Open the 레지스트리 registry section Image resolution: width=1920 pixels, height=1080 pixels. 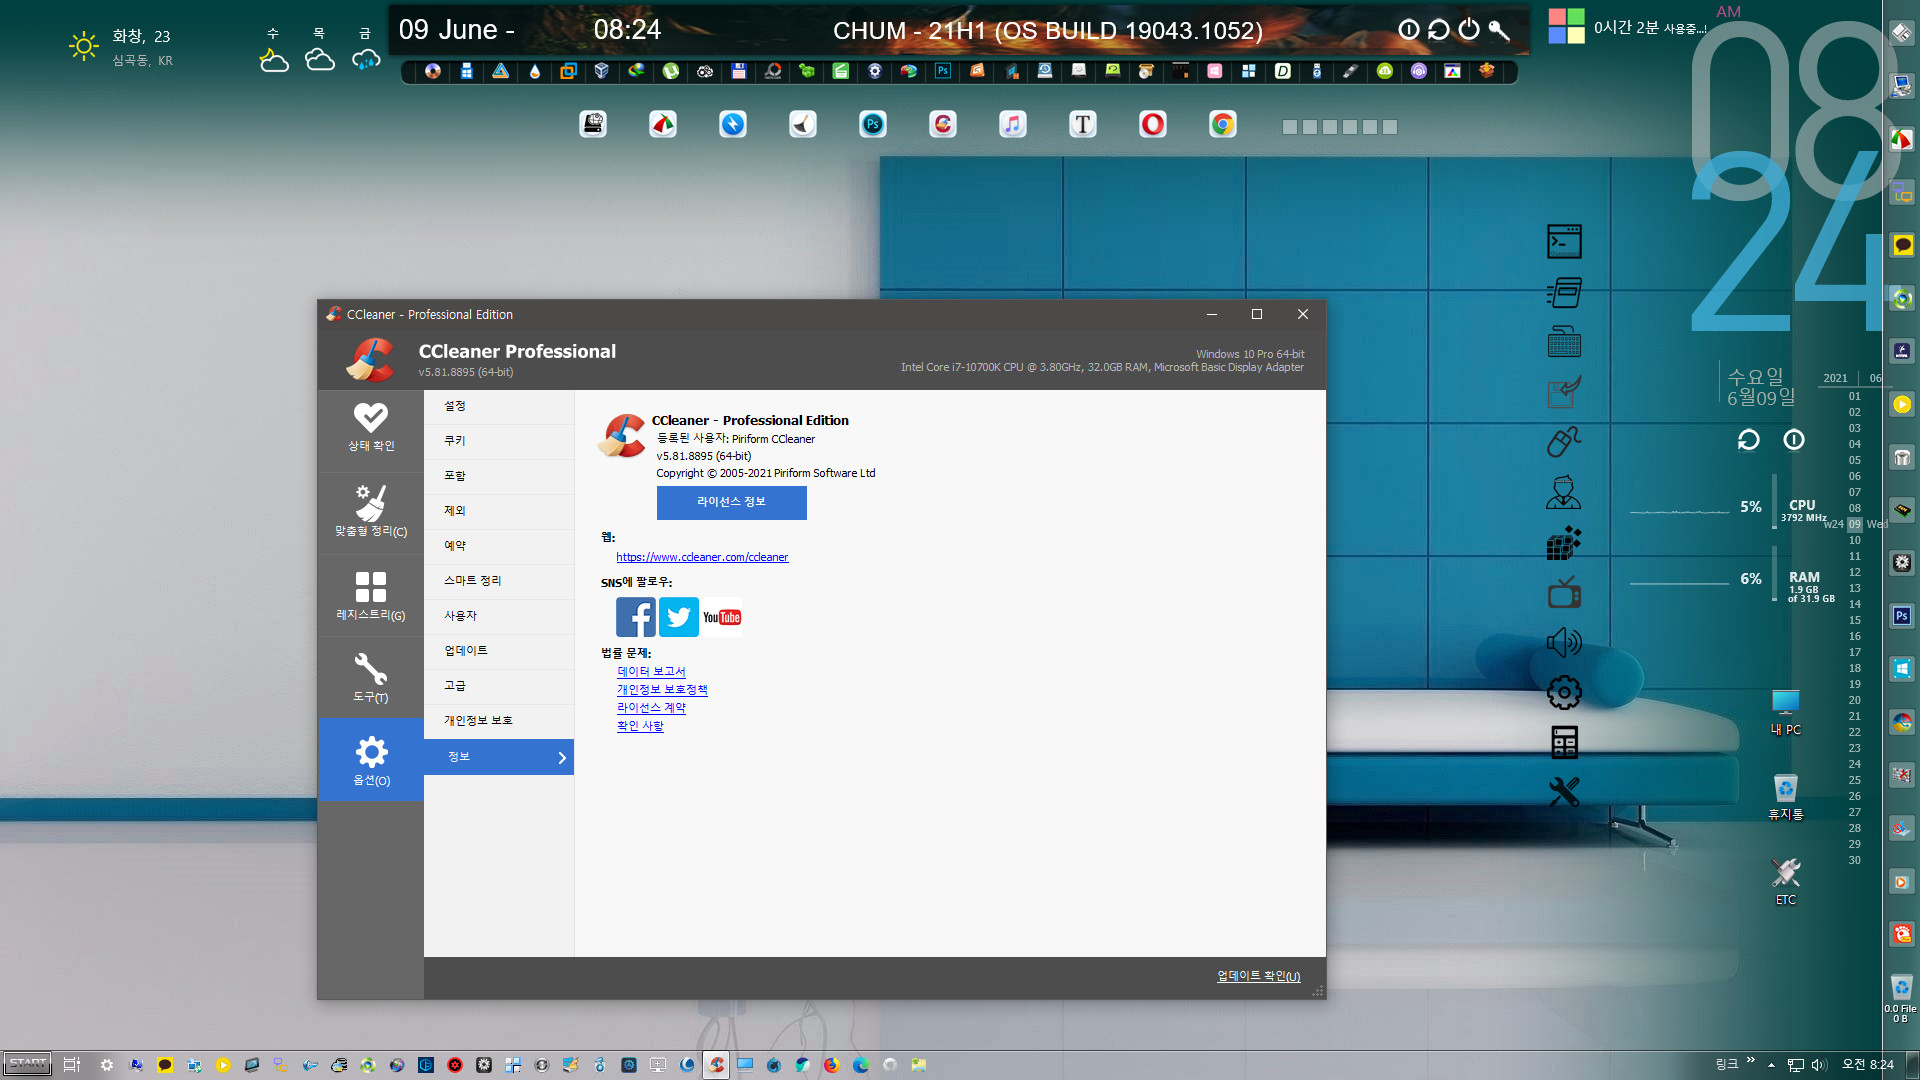click(371, 596)
